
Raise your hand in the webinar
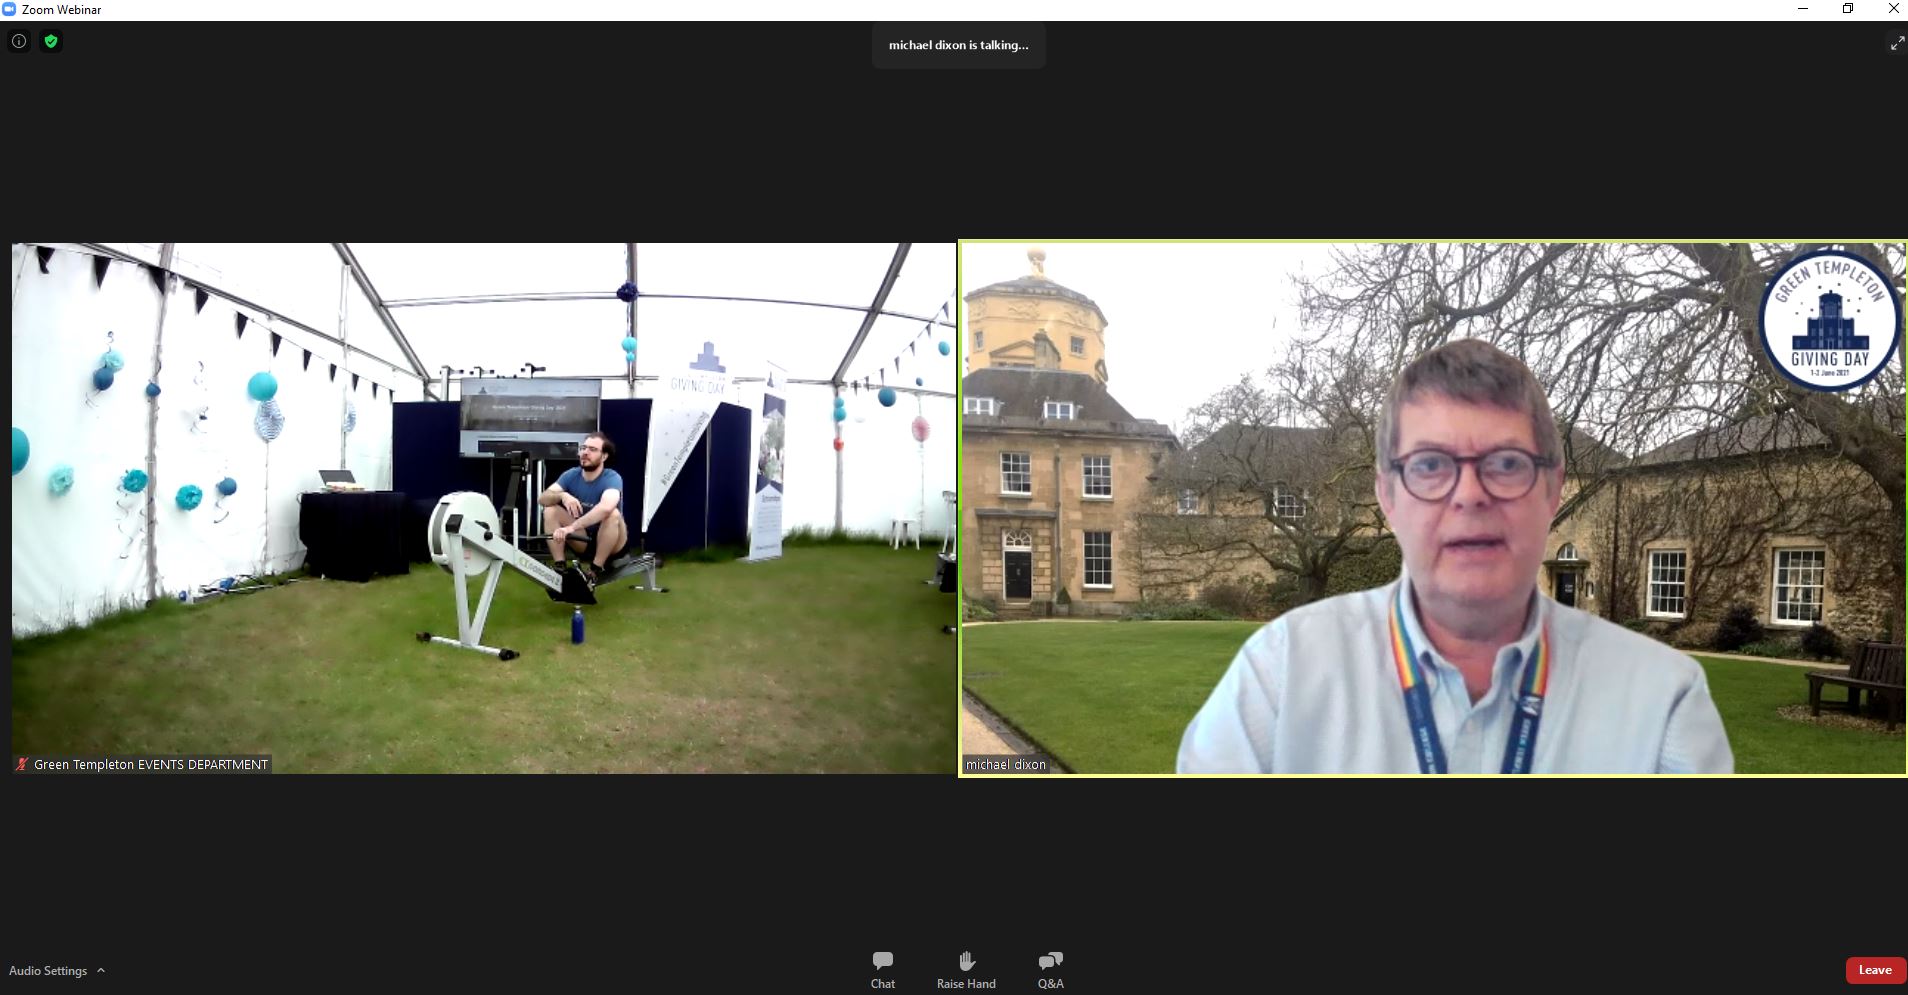966,969
